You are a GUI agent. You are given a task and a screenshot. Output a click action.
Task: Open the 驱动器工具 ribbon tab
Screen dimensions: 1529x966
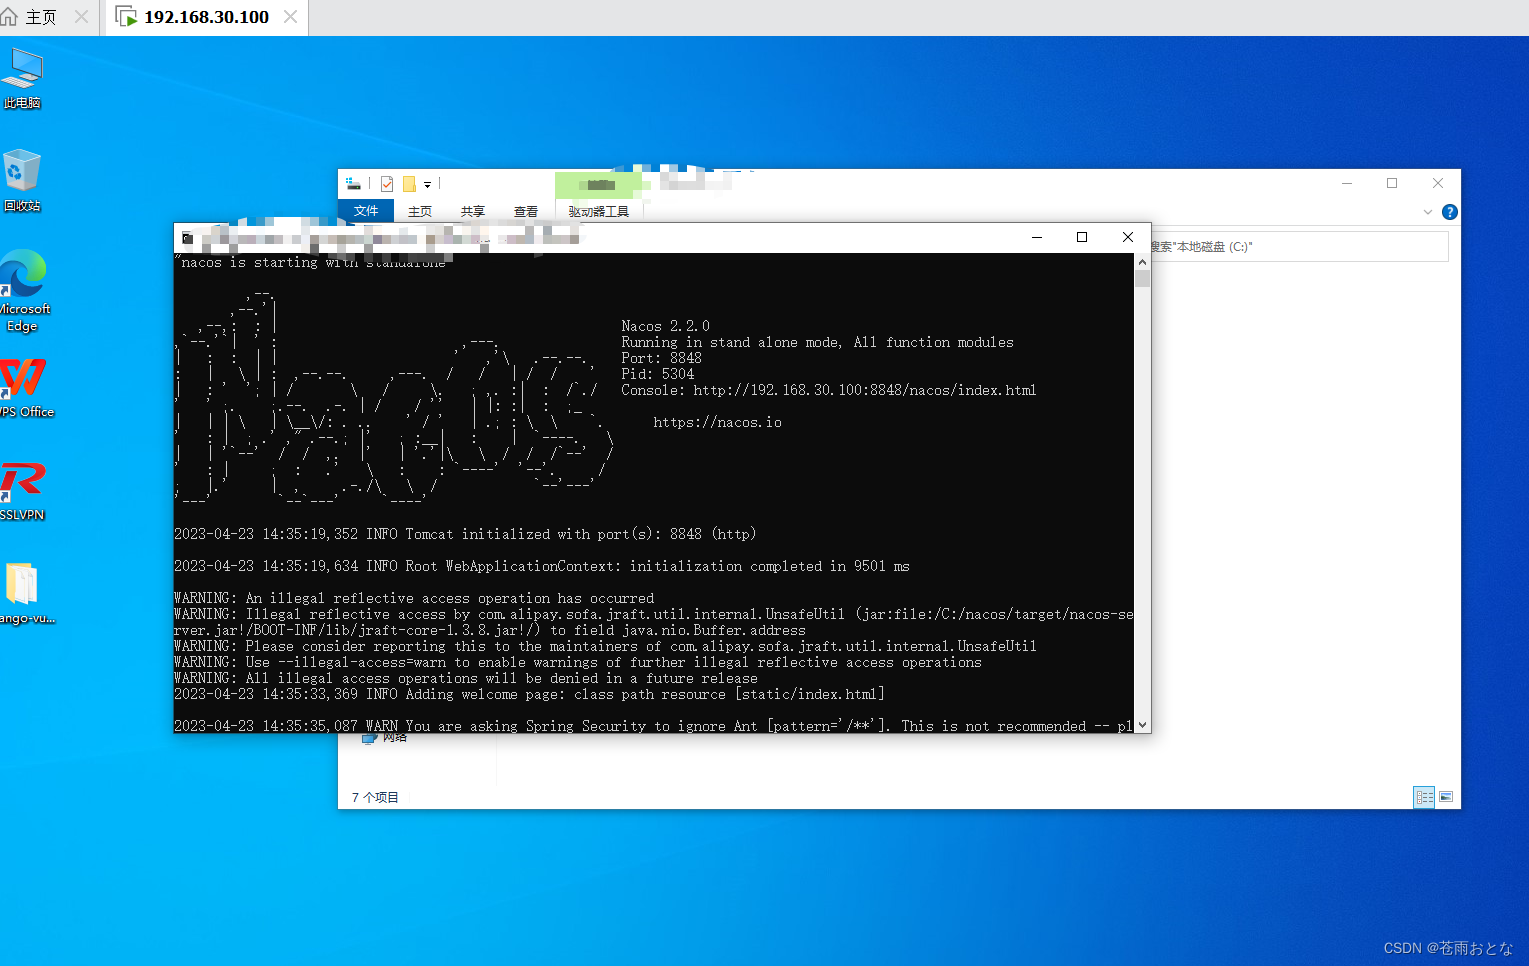pos(599,211)
